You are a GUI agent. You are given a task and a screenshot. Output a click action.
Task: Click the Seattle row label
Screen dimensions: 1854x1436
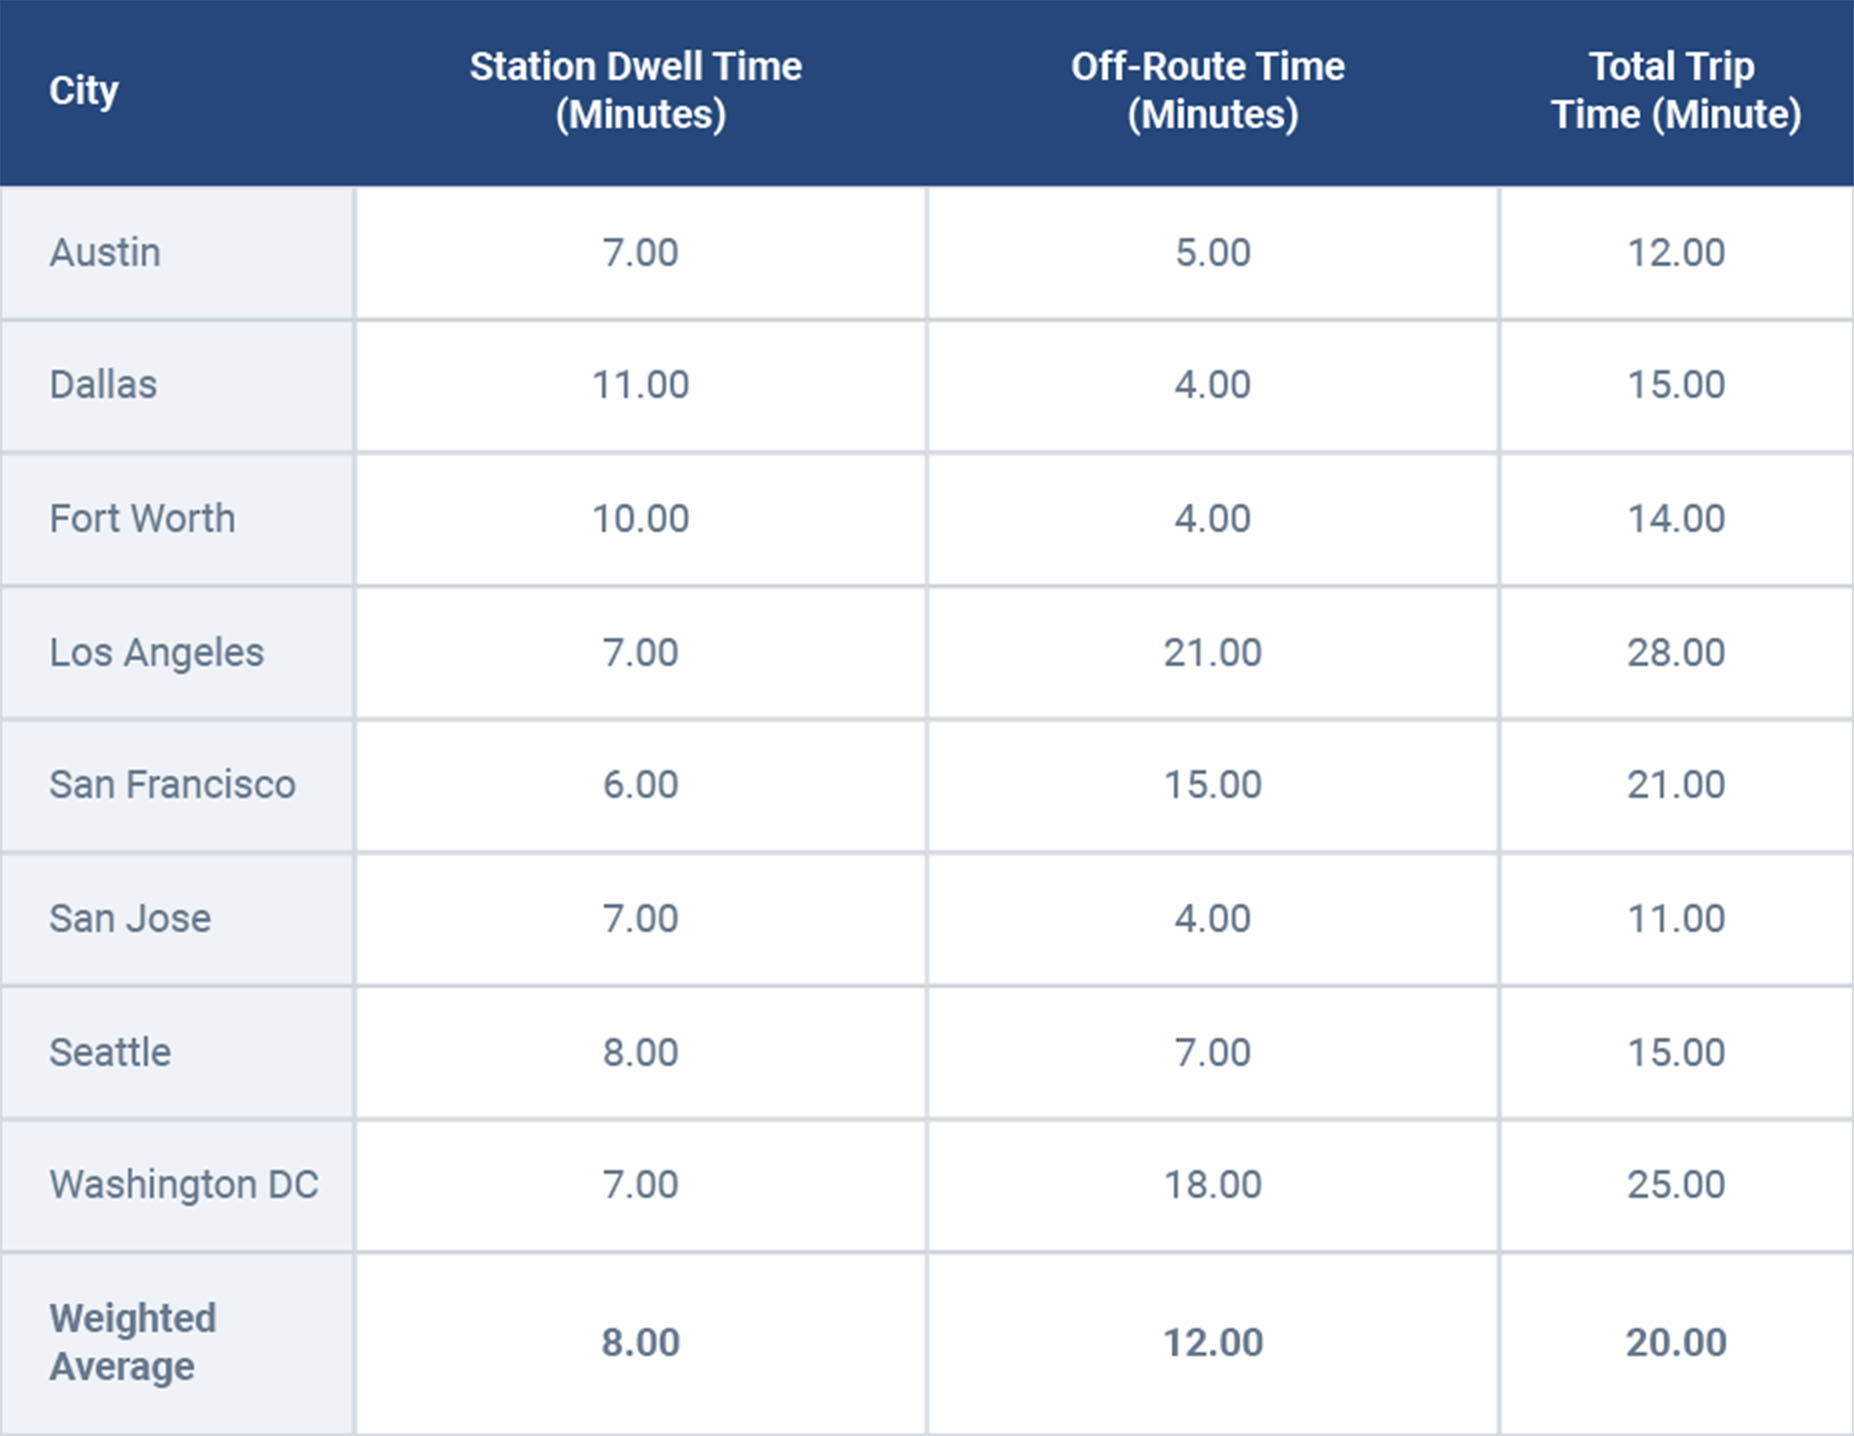[110, 1052]
